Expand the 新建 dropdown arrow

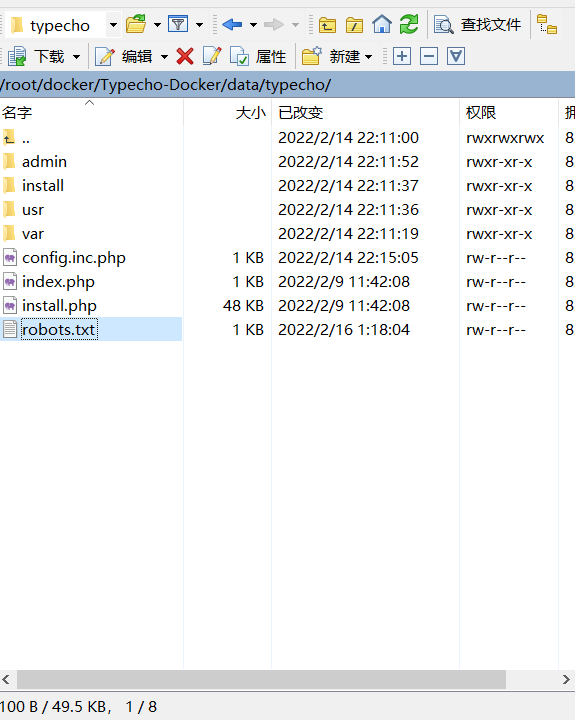coord(368,57)
